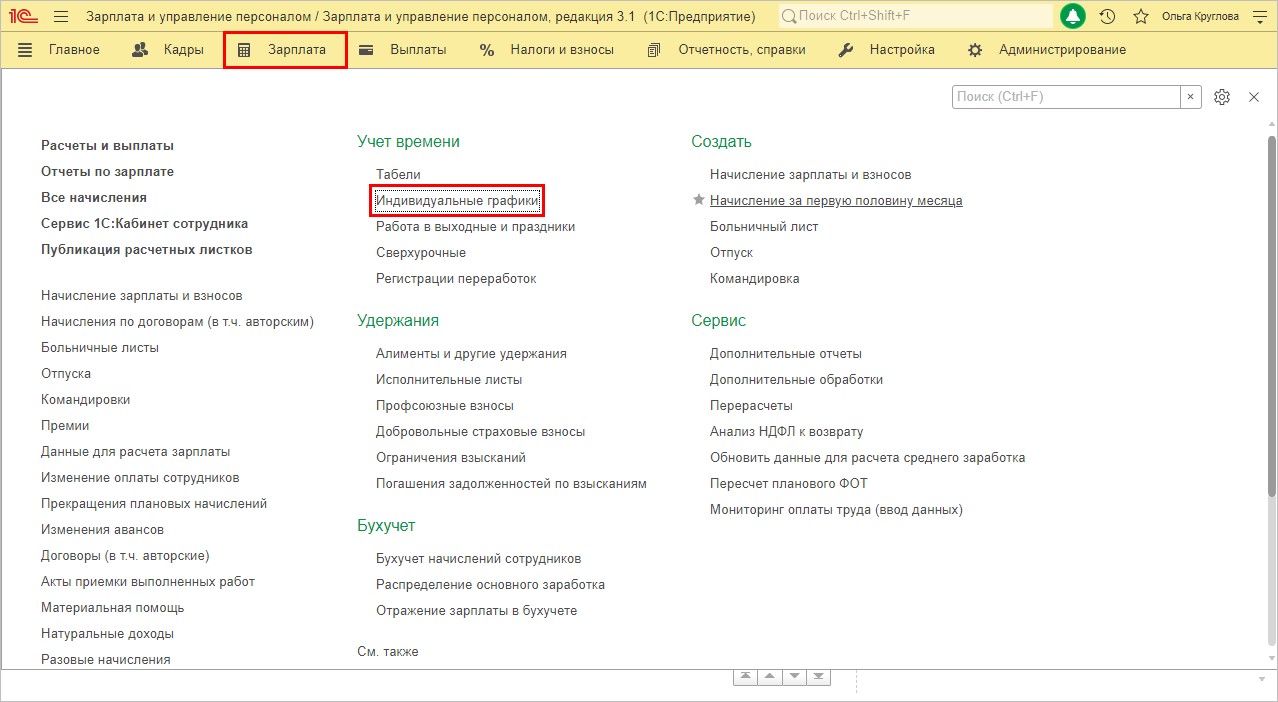The image size is (1278, 702).
Task: Open notifications bell icon
Action: coord(1073,16)
